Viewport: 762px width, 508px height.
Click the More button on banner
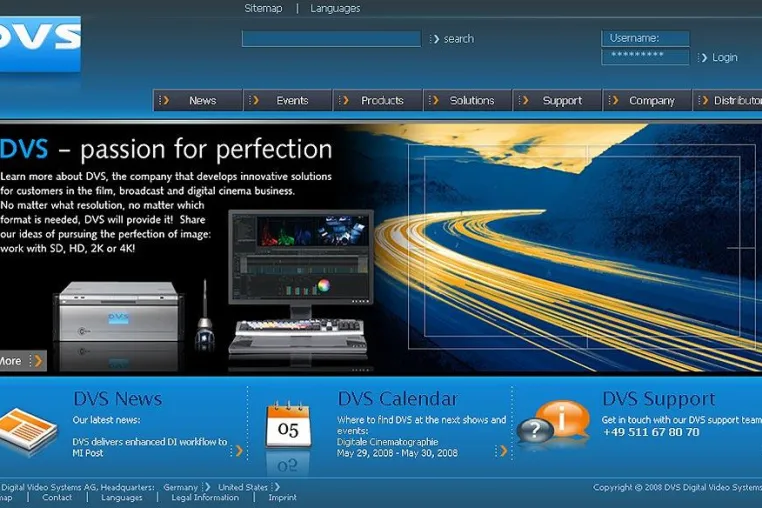point(23,361)
